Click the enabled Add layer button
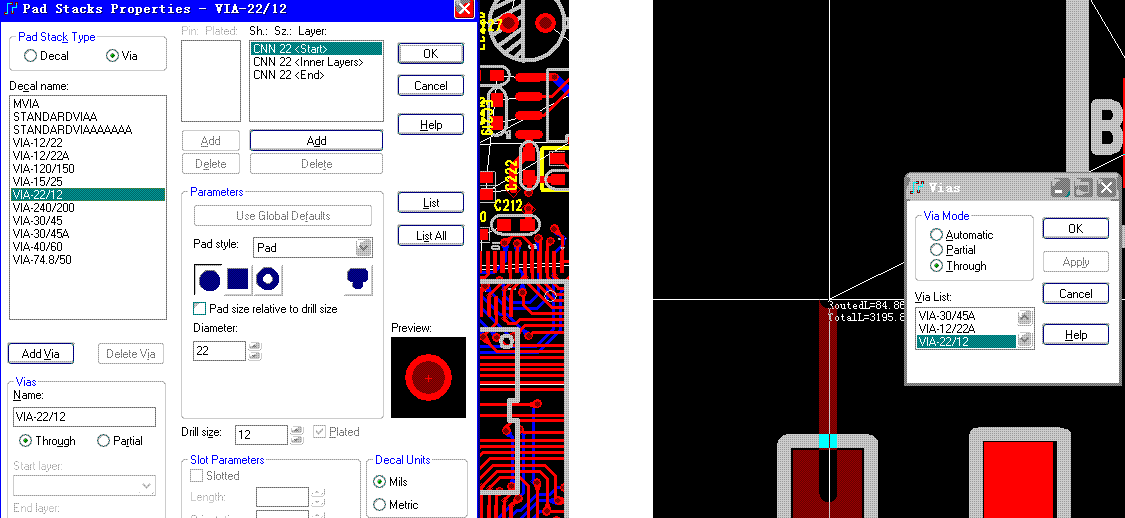The height and width of the screenshot is (518, 1125). click(316, 141)
